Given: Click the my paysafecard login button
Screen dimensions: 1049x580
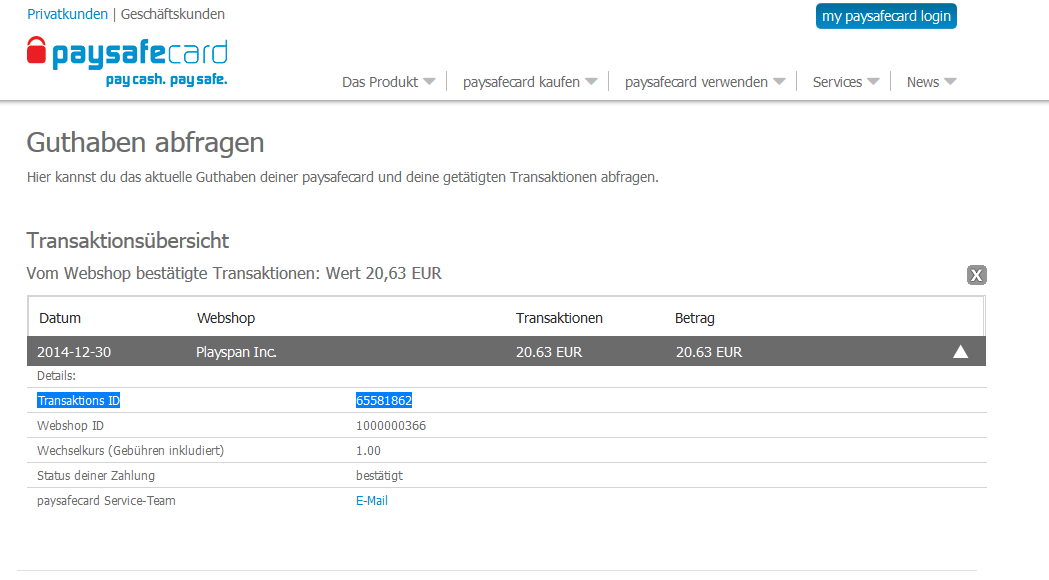Looking at the screenshot, I should point(886,16).
